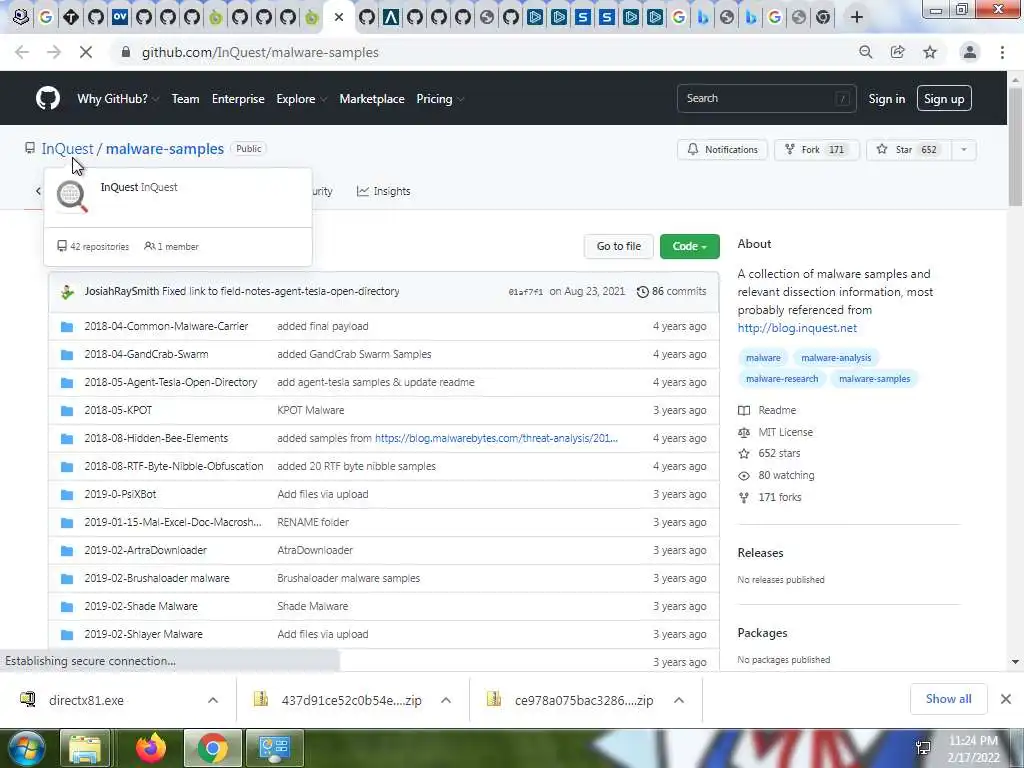This screenshot has height=768, width=1024.
Task: Click the share page icon
Action: click(898, 52)
